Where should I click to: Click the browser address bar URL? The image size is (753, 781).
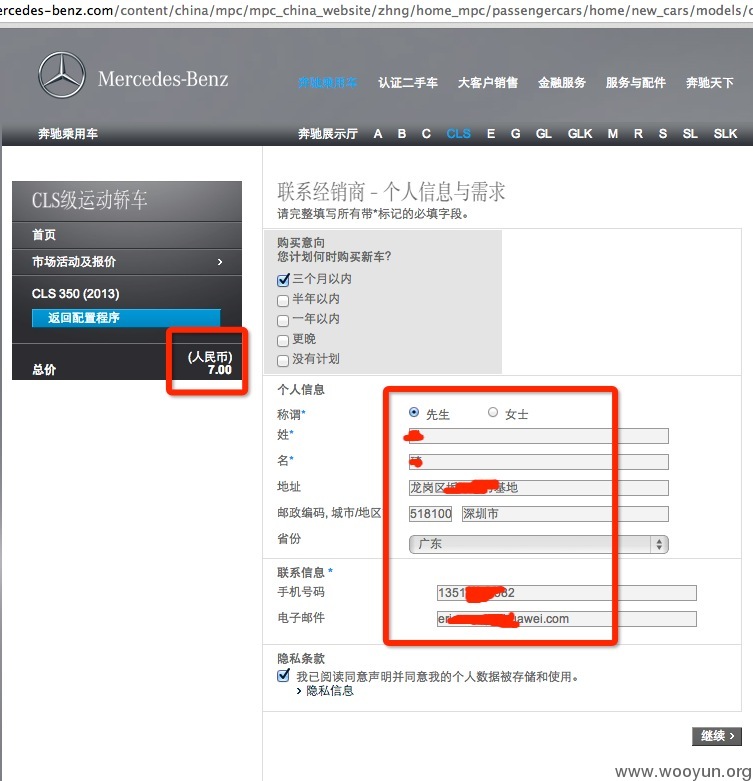tap(376, 10)
